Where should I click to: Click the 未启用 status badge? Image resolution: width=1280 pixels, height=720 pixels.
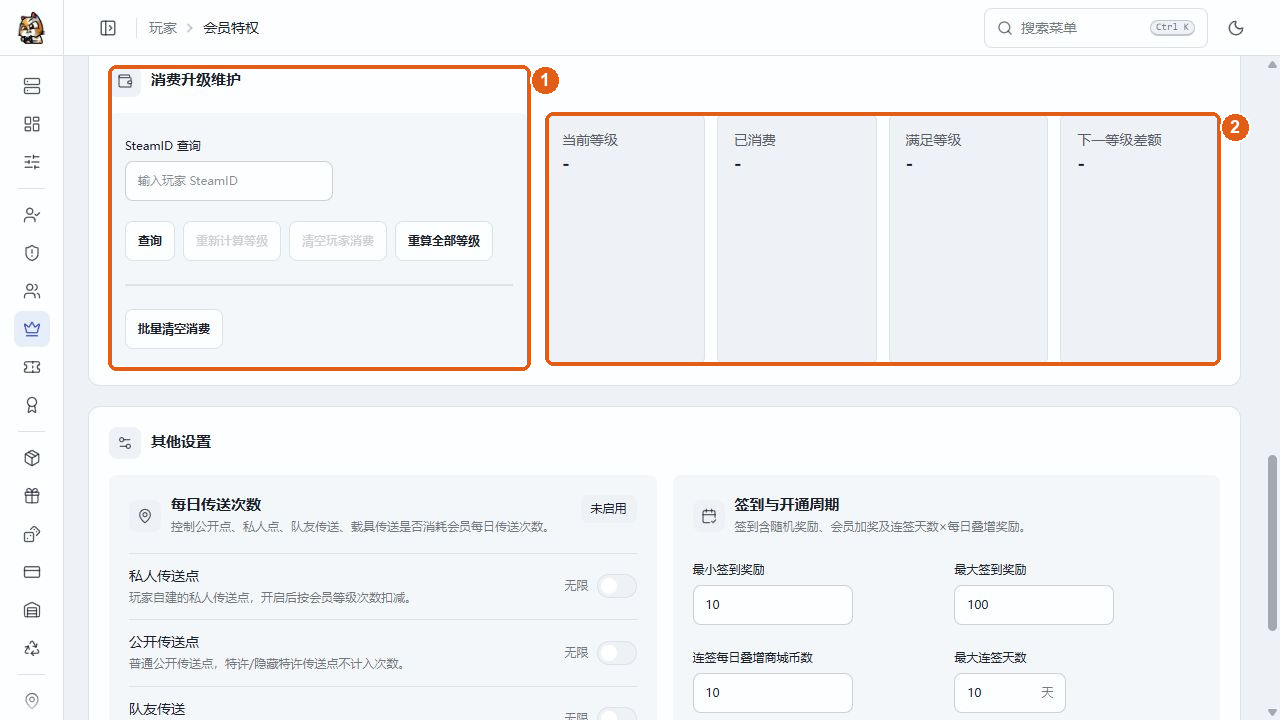tap(609, 509)
